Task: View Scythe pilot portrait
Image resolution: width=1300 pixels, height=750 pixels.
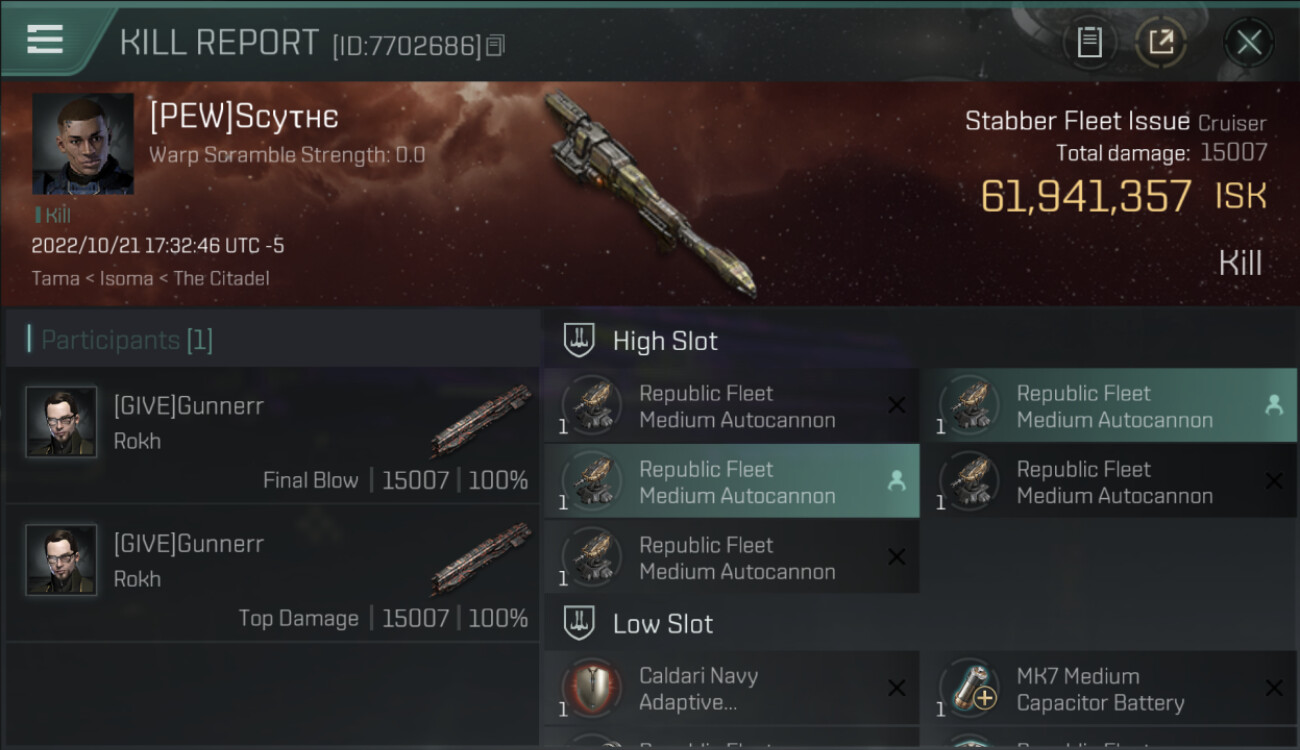Action: pyautogui.click(x=82, y=144)
